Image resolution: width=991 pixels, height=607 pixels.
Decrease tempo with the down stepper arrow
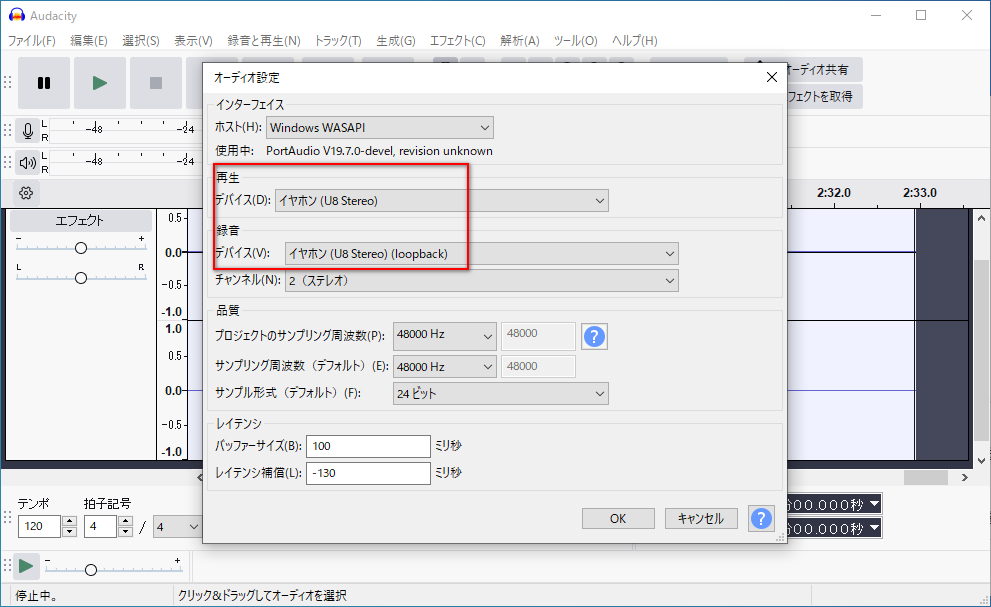point(70,532)
